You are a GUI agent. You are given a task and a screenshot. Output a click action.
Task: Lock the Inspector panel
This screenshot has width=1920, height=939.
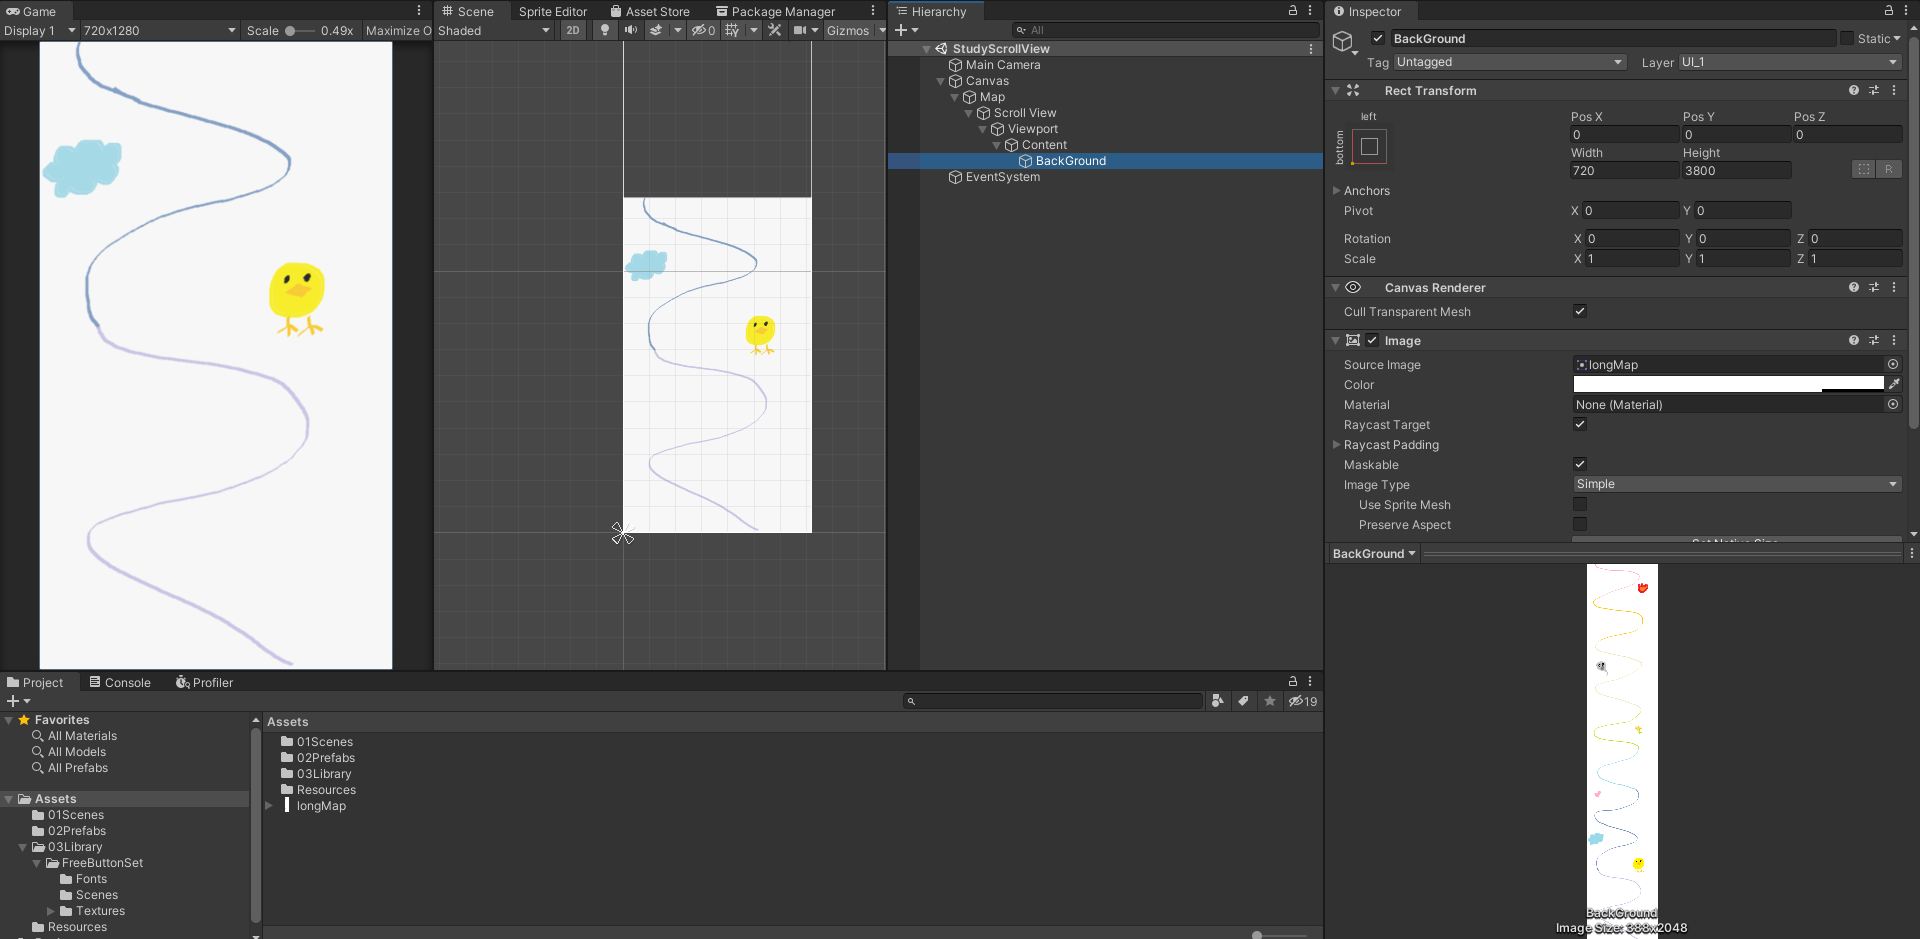[x=1889, y=10]
